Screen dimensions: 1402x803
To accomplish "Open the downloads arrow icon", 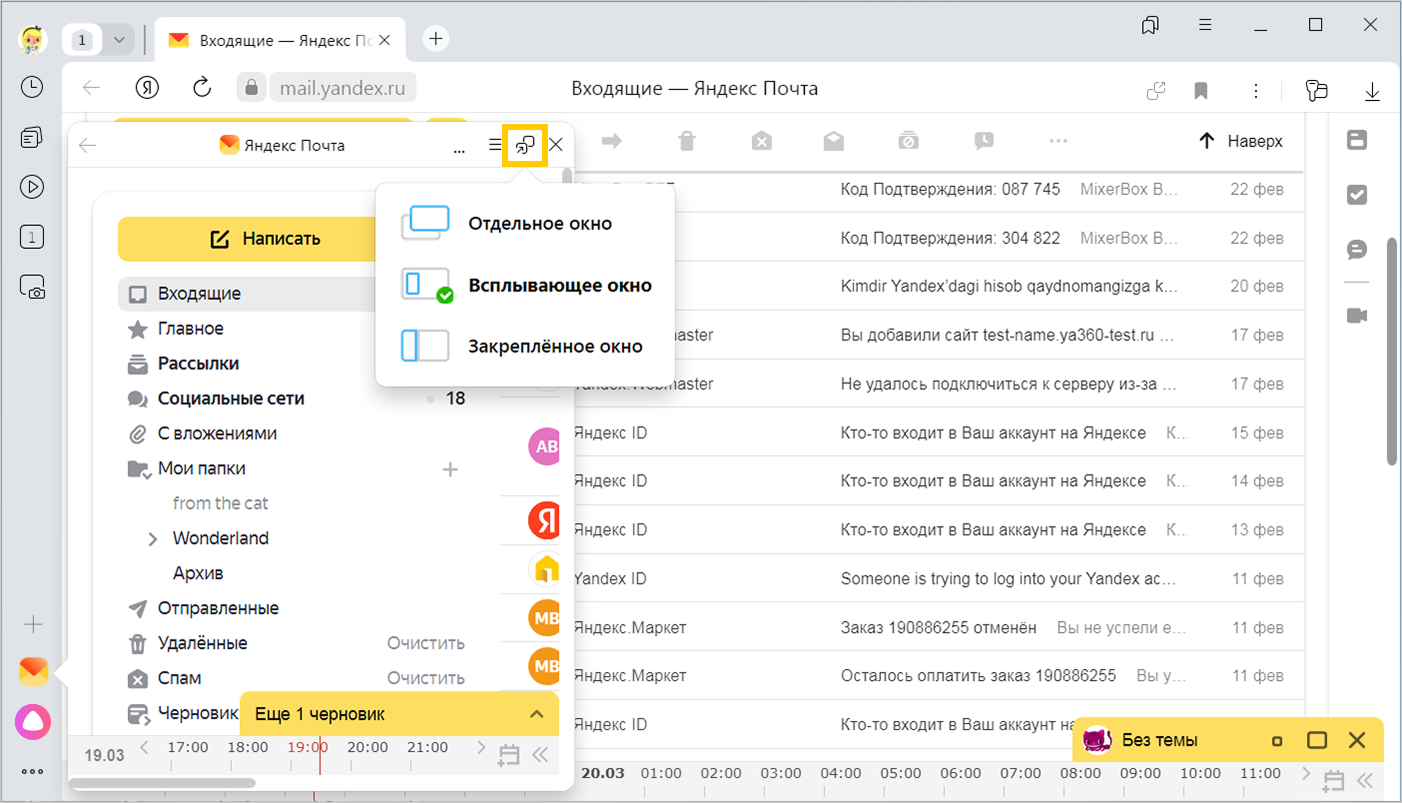I will click(1372, 90).
